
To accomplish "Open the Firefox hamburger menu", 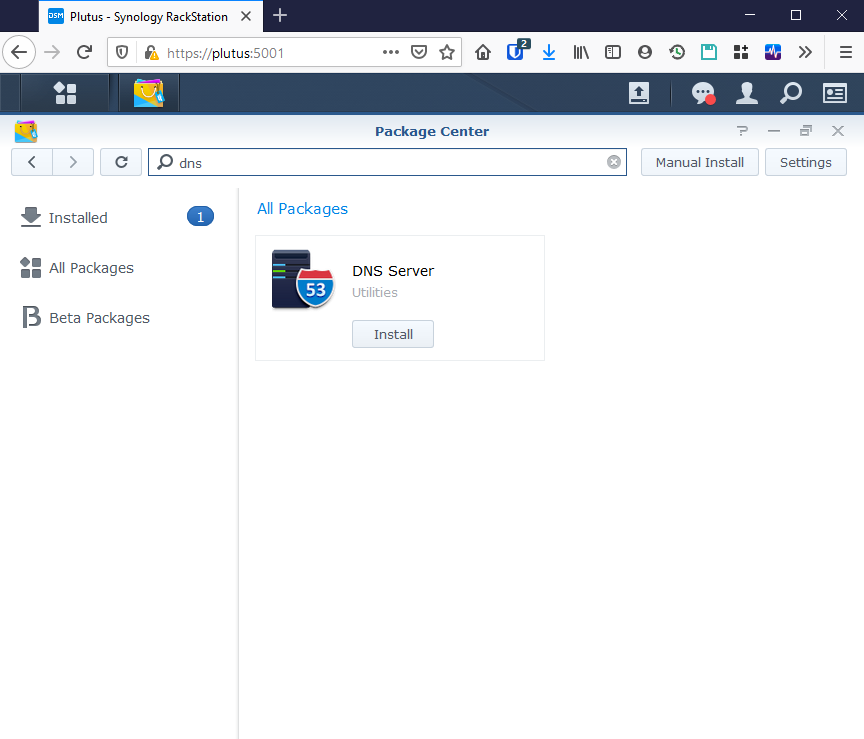I will pos(846,52).
